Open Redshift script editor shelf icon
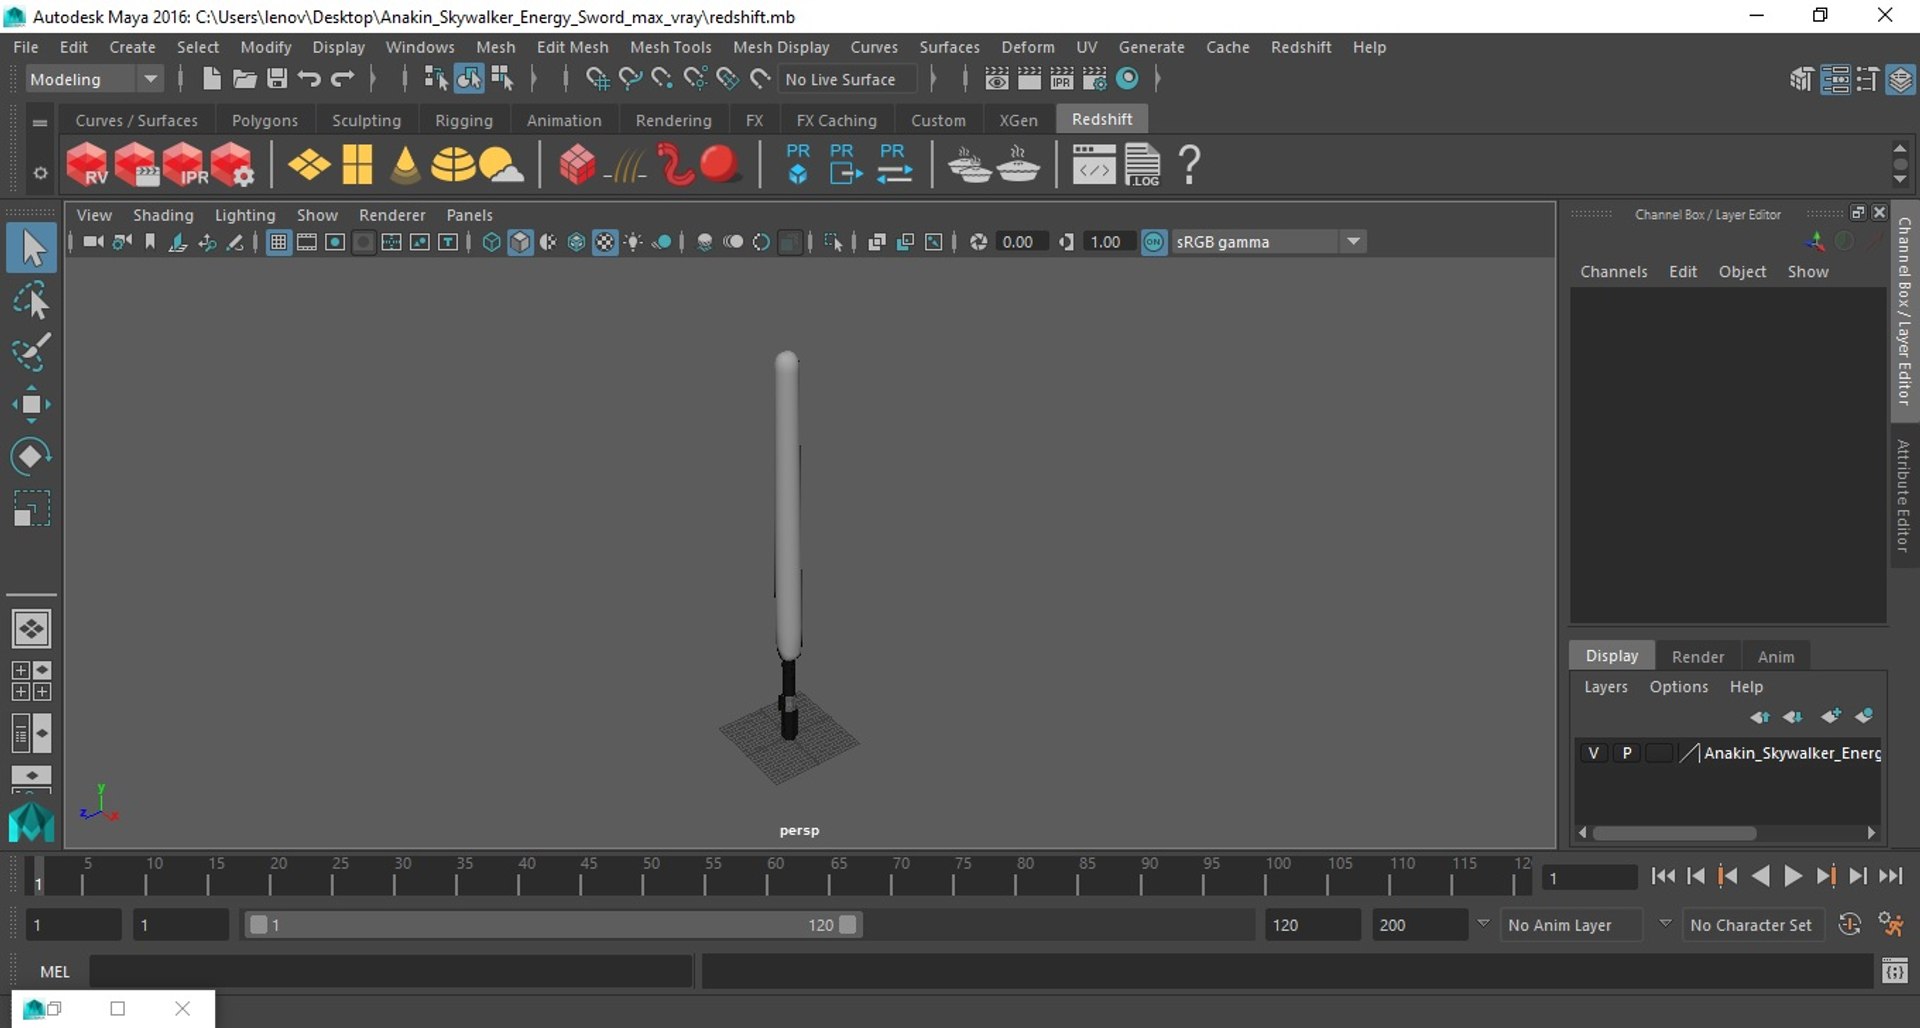The height and width of the screenshot is (1028, 1920). coord(1093,165)
